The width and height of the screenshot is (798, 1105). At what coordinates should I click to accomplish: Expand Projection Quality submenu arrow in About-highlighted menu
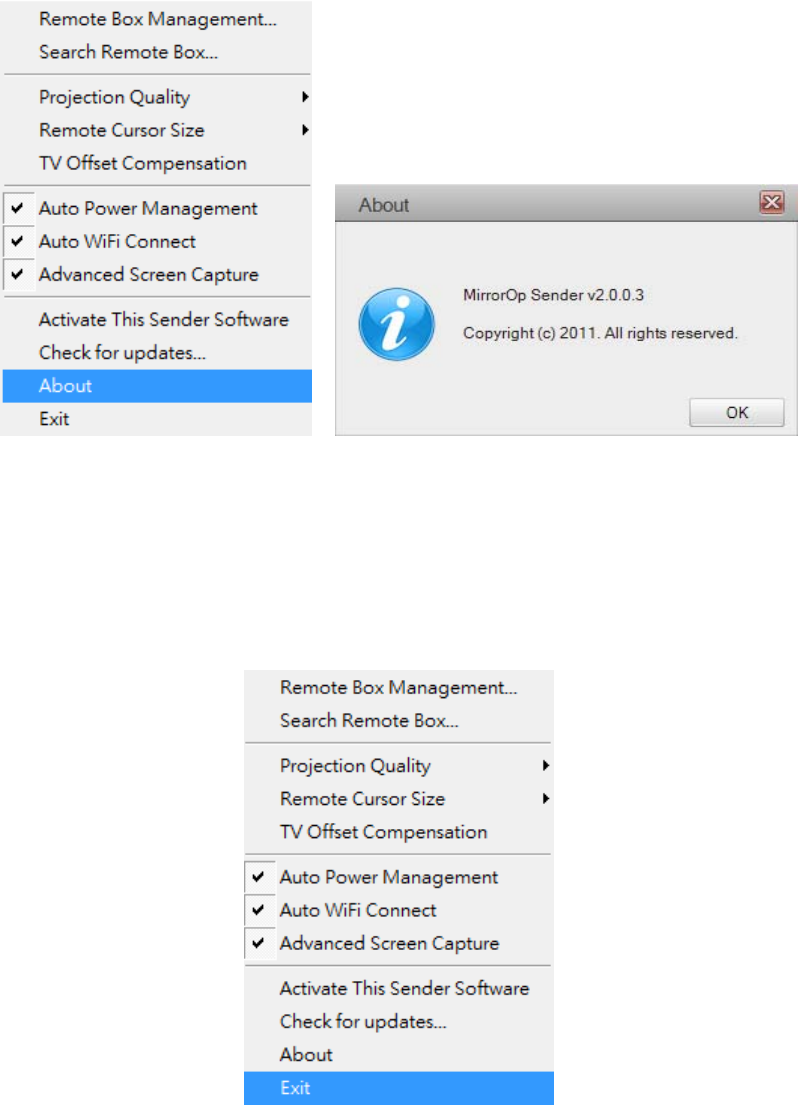coord(304,98)
